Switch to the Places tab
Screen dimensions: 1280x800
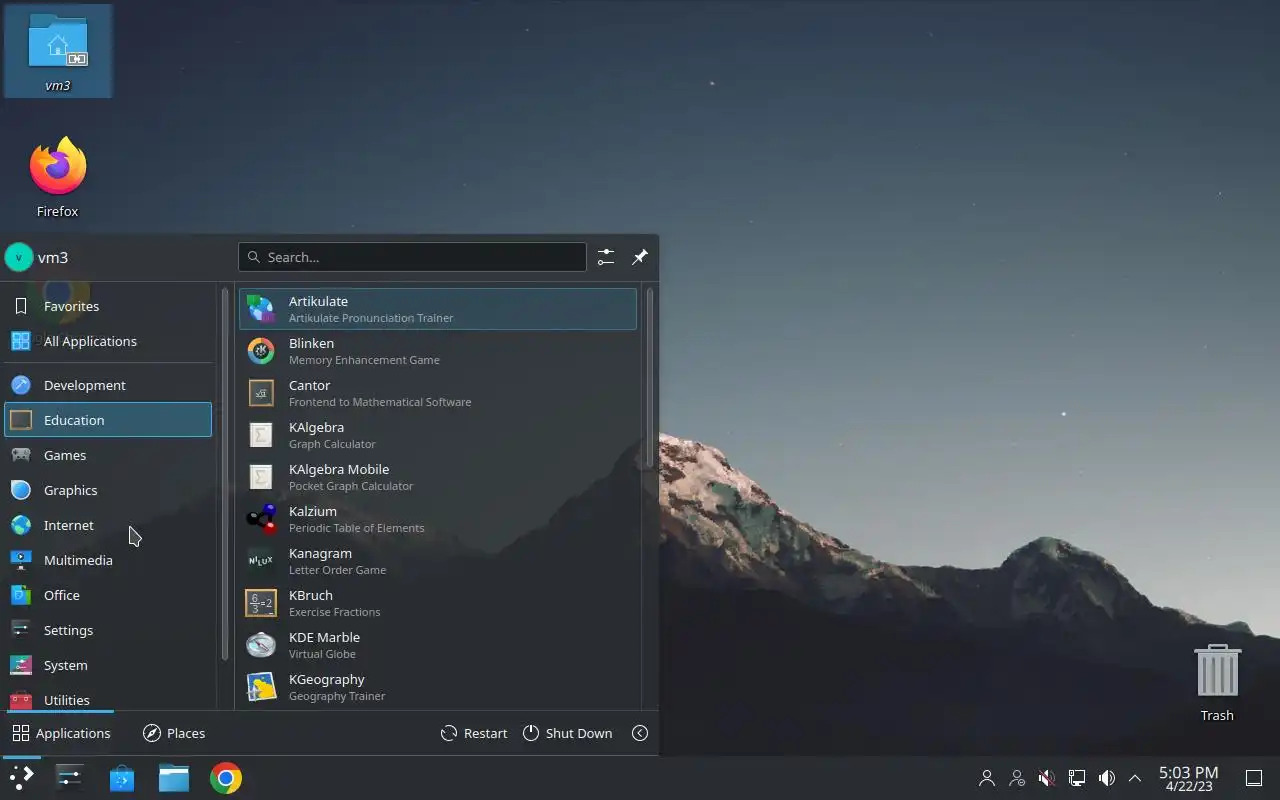[x=174, y=733]
